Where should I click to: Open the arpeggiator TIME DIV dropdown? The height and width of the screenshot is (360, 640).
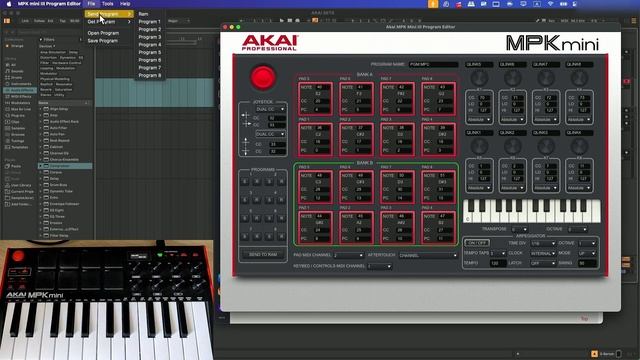pyautogui.click(x=543, y=243)
